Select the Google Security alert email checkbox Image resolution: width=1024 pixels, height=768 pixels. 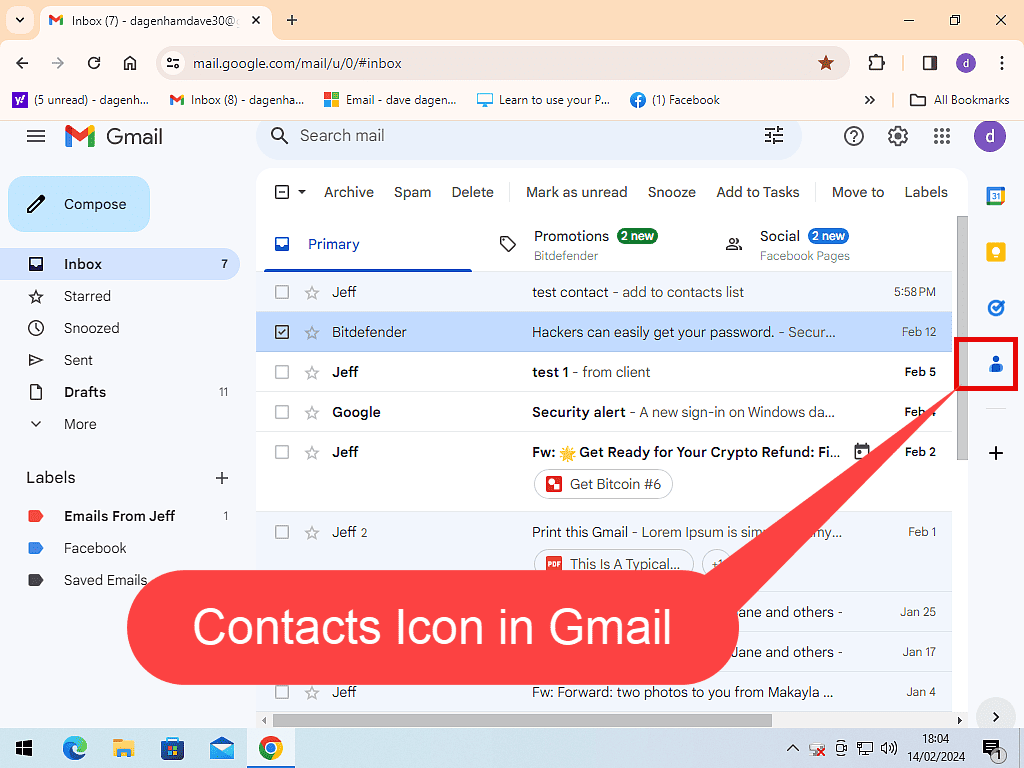click(282, 412)
